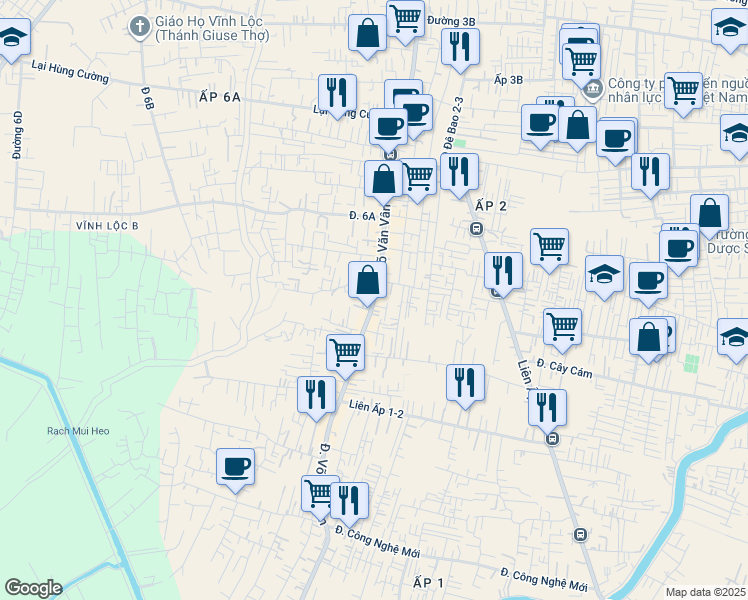Image resolution: width=748 pixels, height=600 pixels.
Task: Click restaurant marker left of Liên Ấp 1-2 label
Action: [316, 398]
